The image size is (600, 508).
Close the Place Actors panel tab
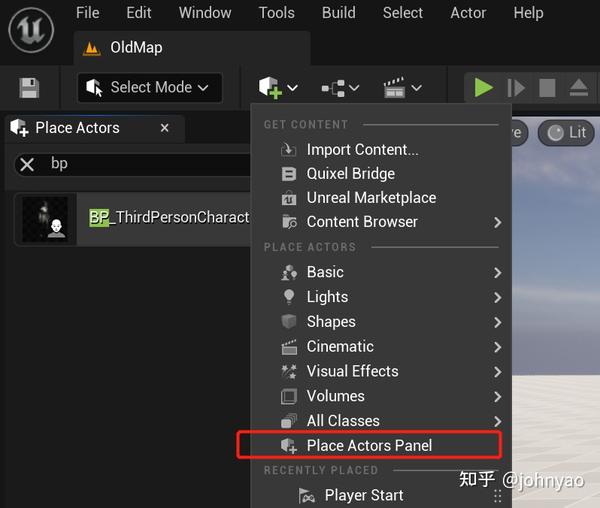165,128
